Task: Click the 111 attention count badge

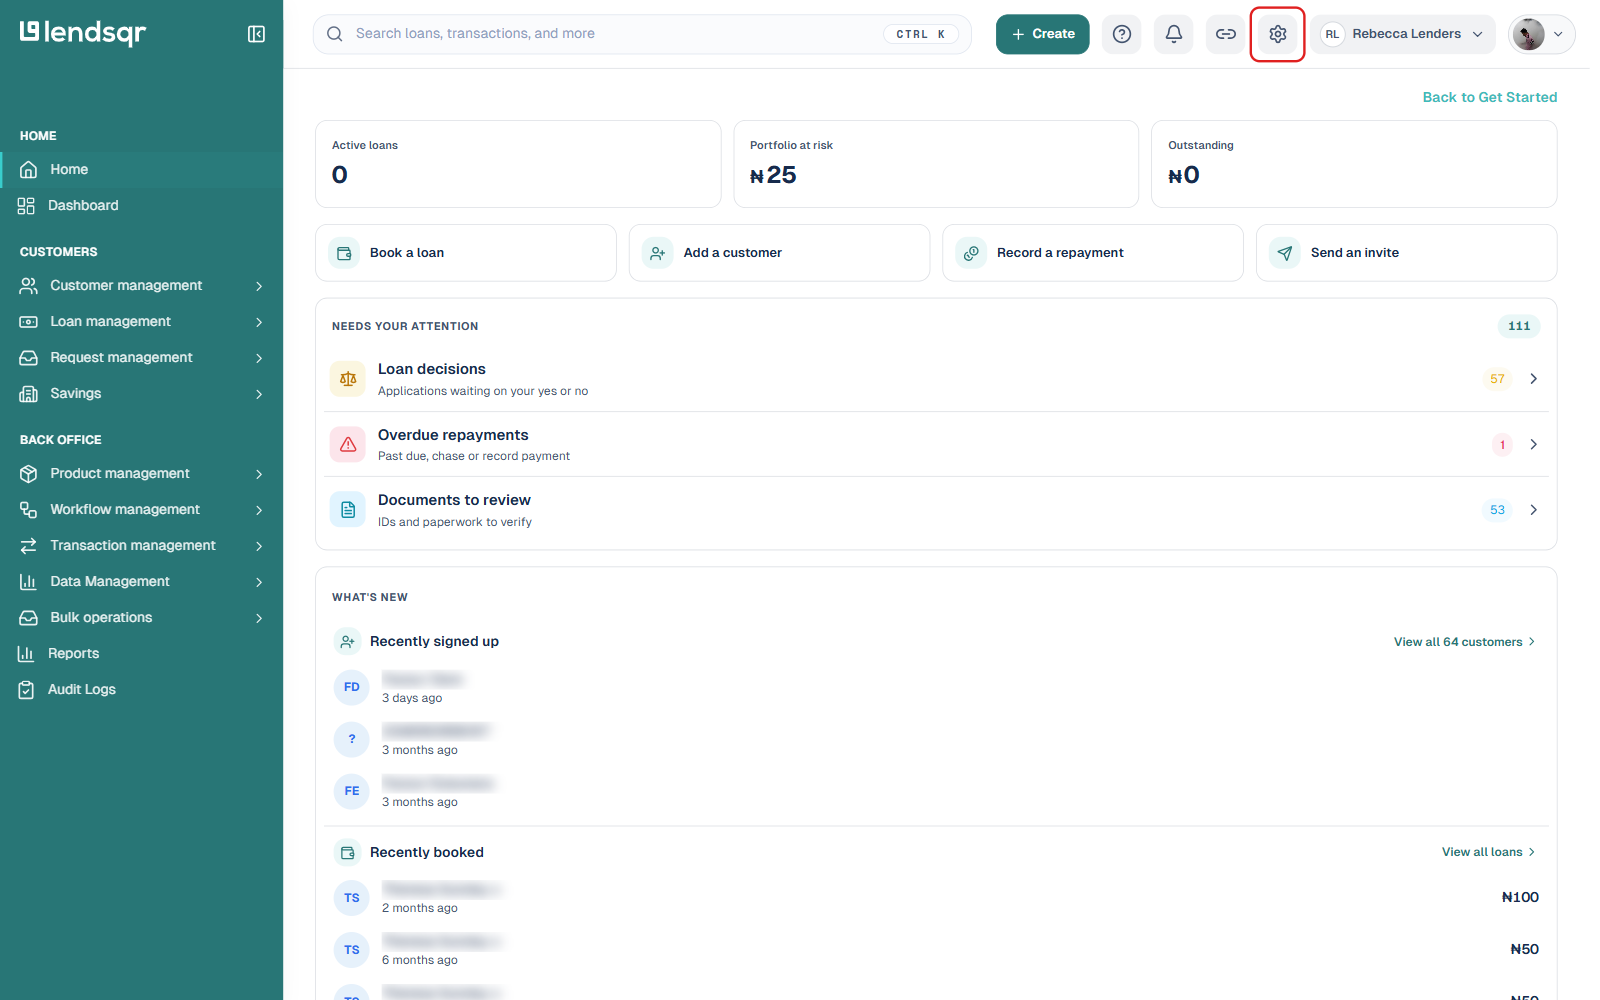Action: (x=1519, y=326)
